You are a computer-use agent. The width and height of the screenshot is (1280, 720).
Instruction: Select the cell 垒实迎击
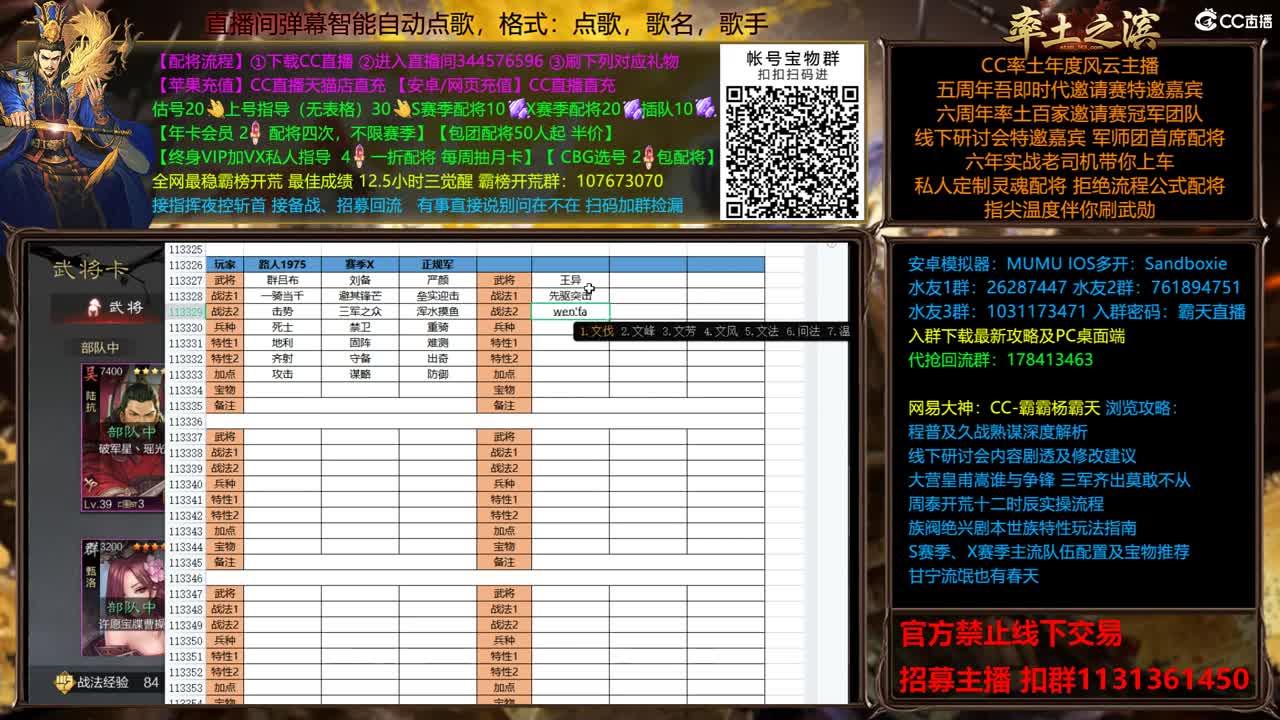(x=437, y=296)
